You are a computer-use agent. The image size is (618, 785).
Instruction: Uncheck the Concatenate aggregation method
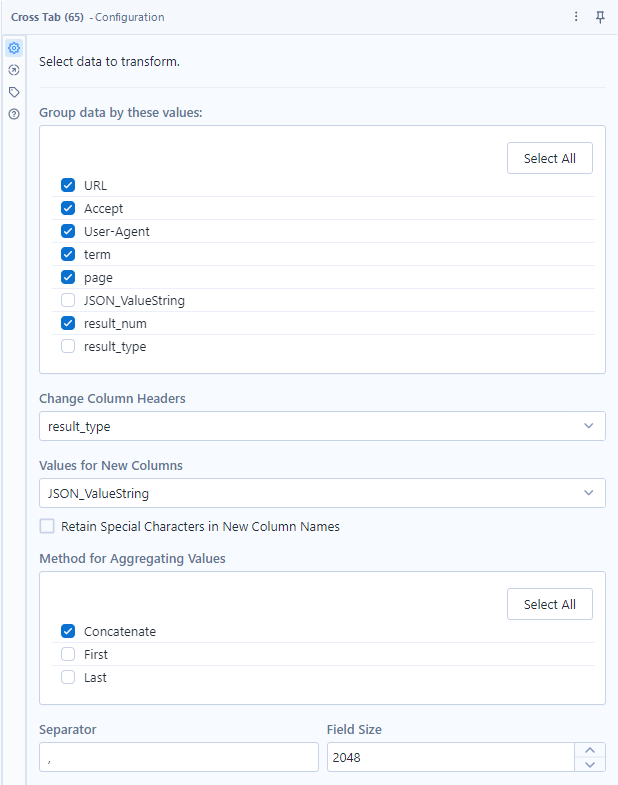(68, 631)
